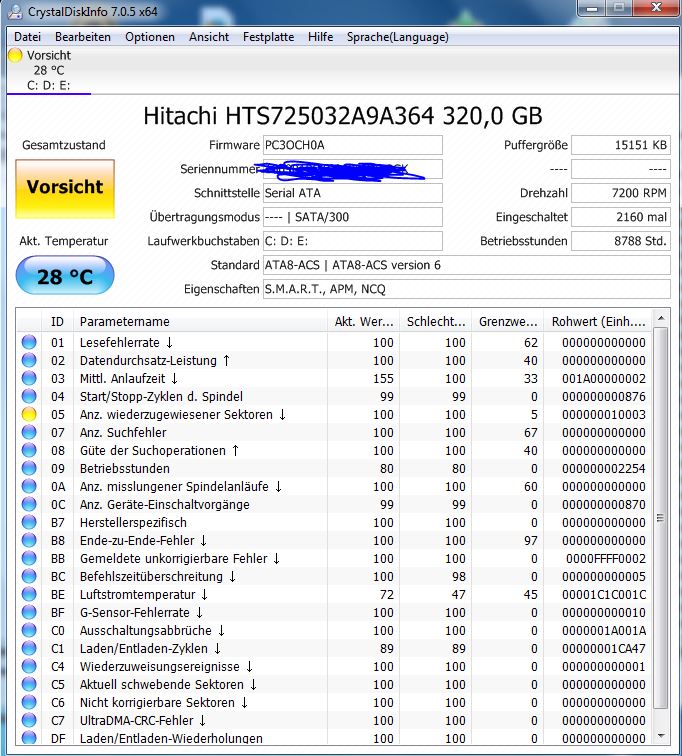Click status icon for UltraDMA-CRC-Fehler row

coord(29,720)
